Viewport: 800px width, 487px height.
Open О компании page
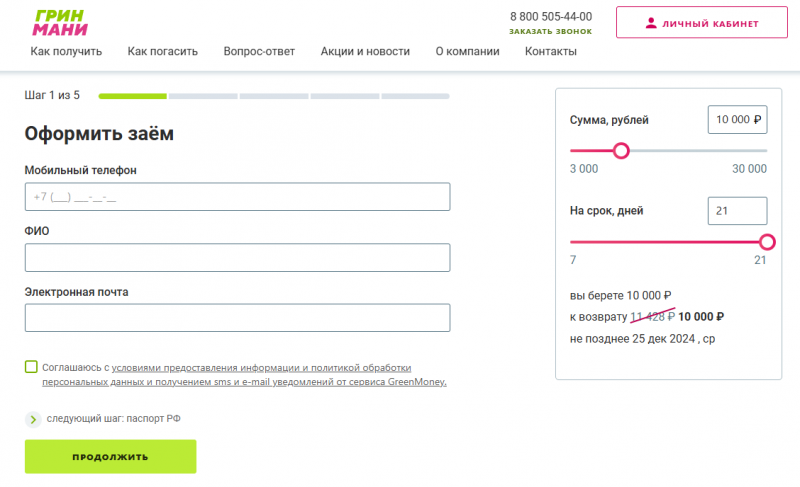[x=467, y=52]
